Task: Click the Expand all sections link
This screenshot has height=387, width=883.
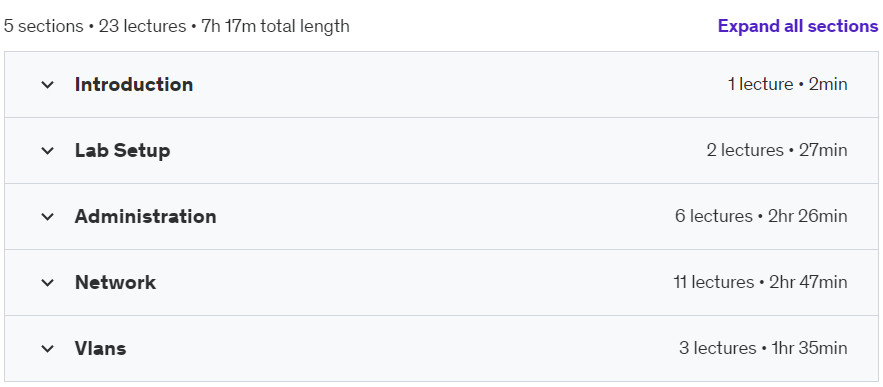Action: pyautogui.click(x=798, y=26)
